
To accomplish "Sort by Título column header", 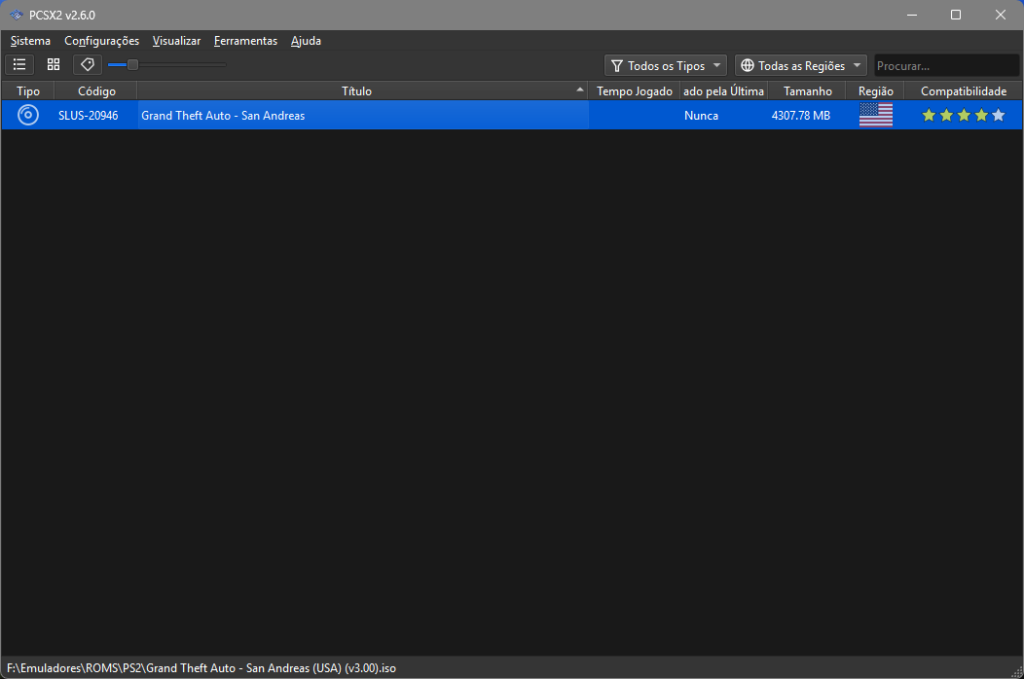I will (x=357, y=91).
